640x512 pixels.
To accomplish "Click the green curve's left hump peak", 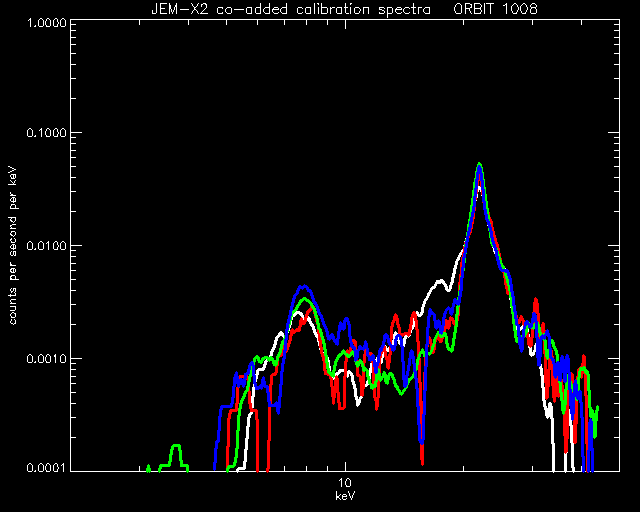I will click(304, 299).
